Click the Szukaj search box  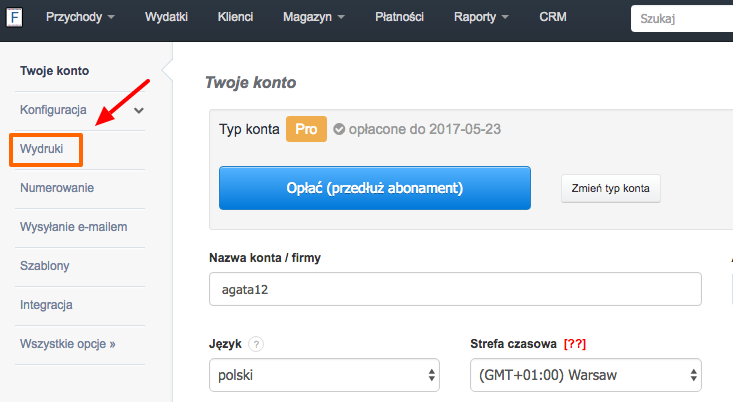(x=682, y=18)
